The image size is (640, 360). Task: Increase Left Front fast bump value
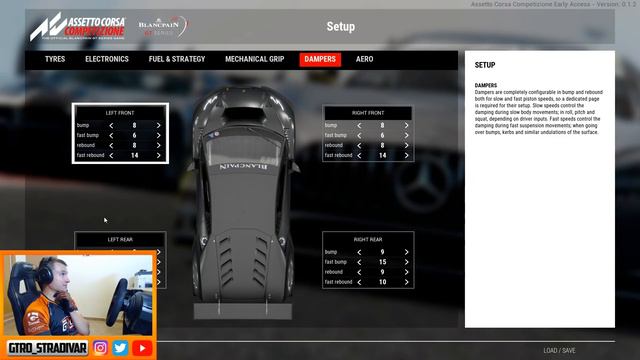[158, 136]
